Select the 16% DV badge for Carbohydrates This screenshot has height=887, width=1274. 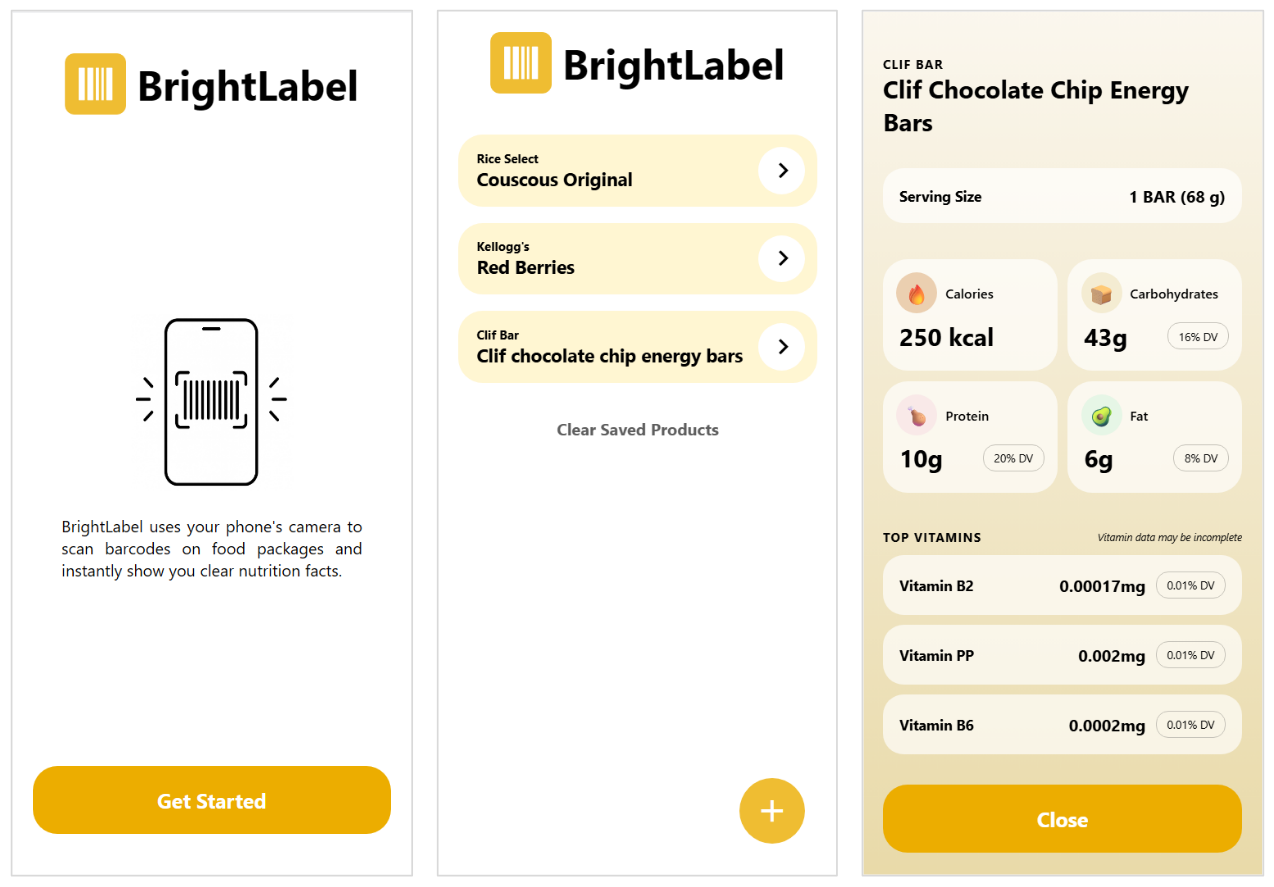coord(1197,336)
